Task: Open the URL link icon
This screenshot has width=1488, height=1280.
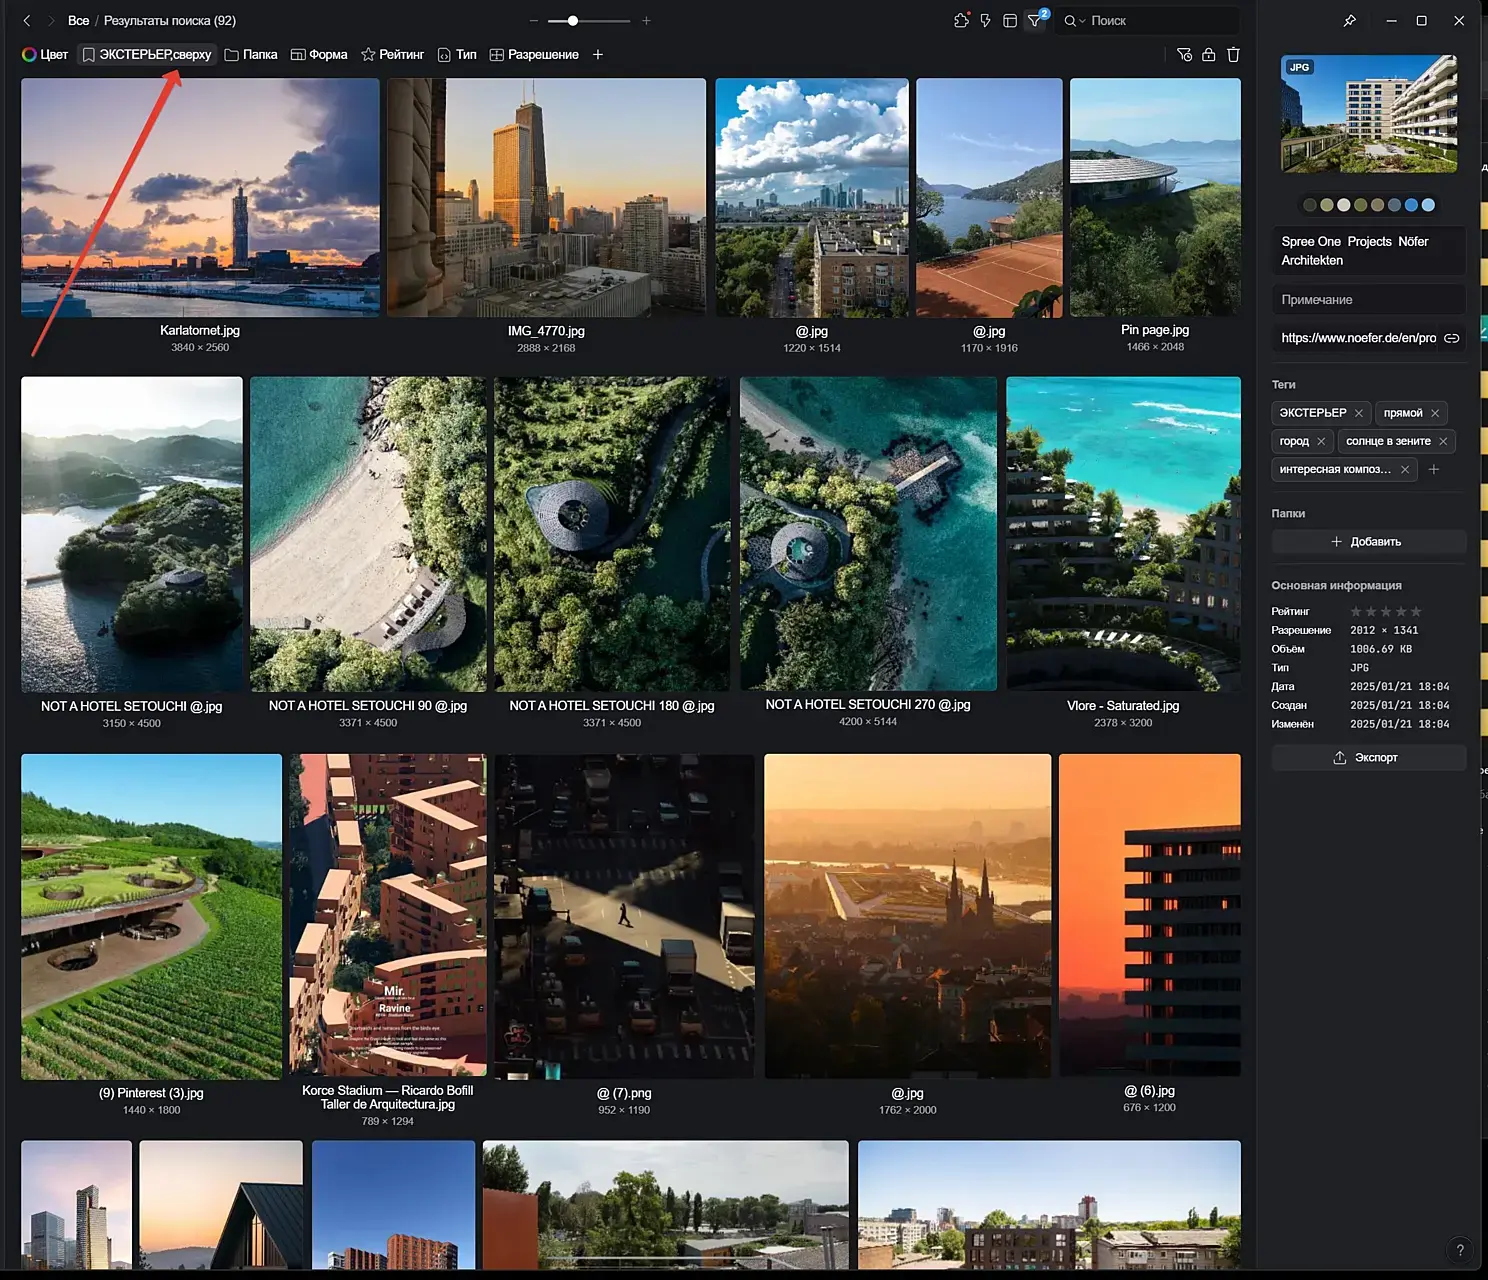Action: [x=1451, y=338]
